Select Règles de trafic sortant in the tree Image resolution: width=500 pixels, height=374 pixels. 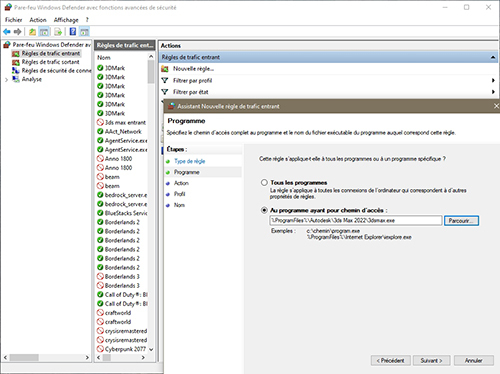coord(50,62)
